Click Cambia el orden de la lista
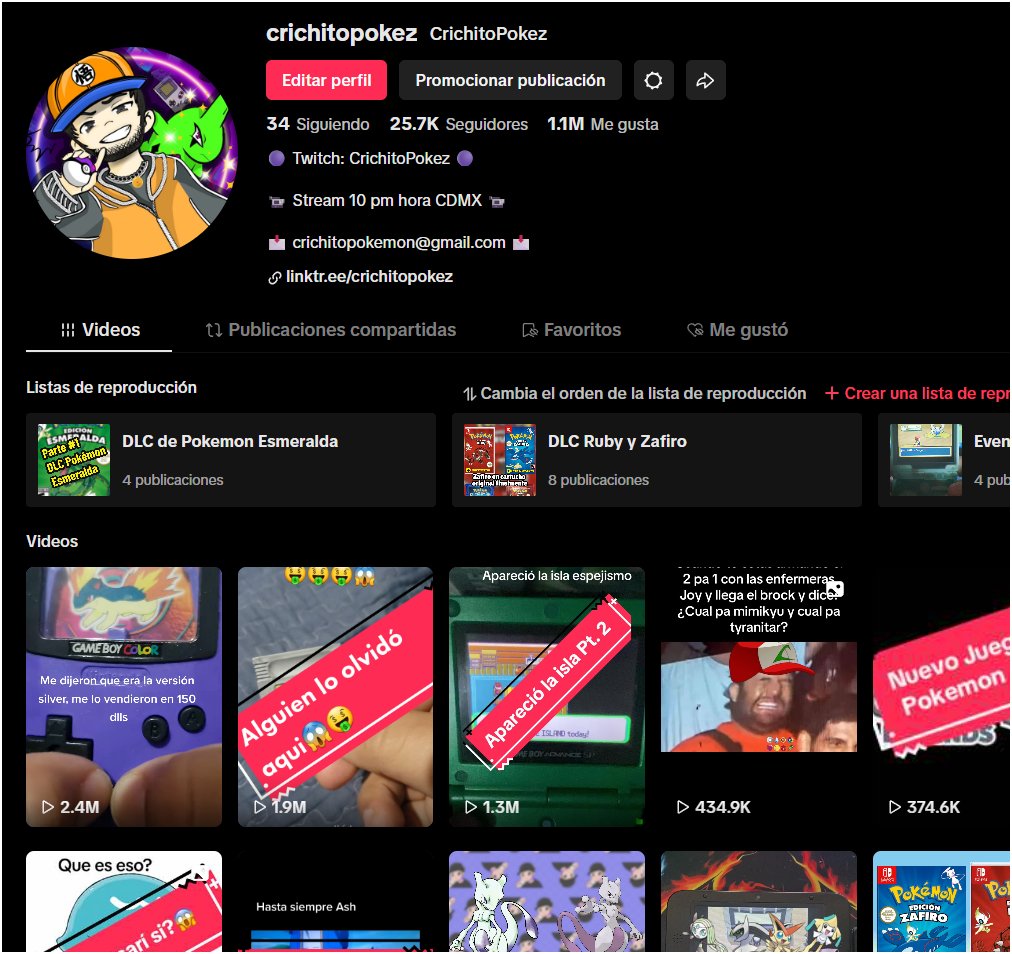The width and height of the screenshot is (1012, 954). click(634, 393)
